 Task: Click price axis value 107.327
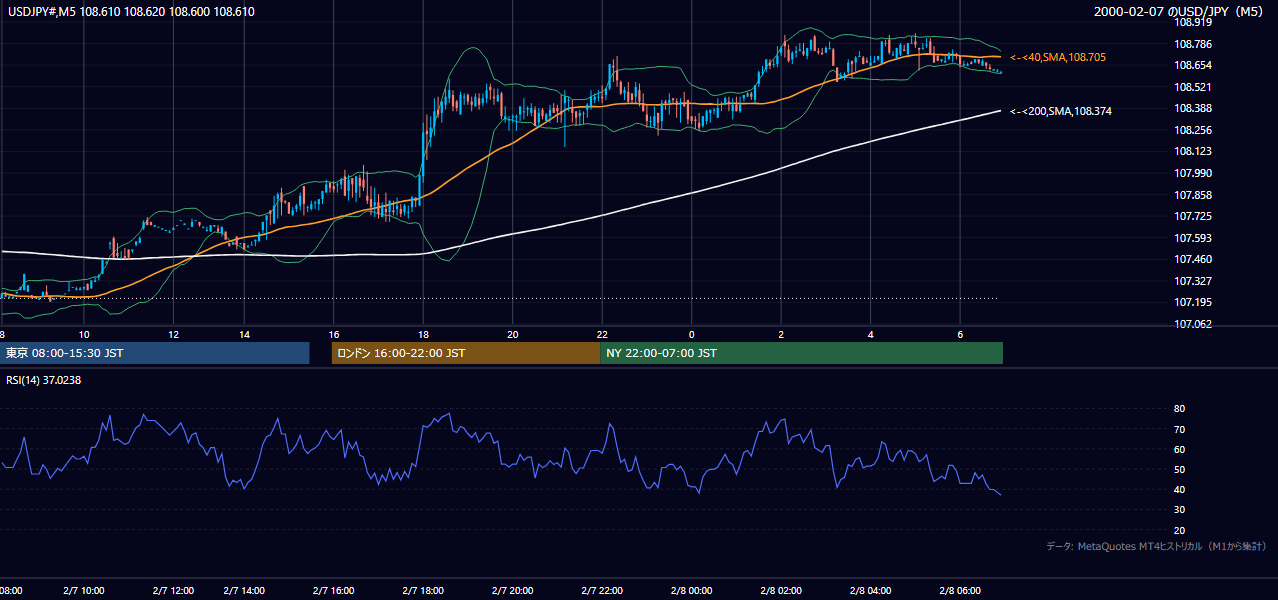[1192, 281]
